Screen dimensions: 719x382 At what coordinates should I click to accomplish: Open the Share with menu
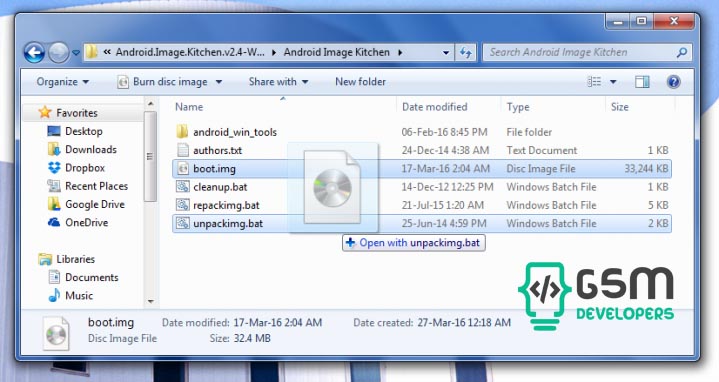point(278,82)
